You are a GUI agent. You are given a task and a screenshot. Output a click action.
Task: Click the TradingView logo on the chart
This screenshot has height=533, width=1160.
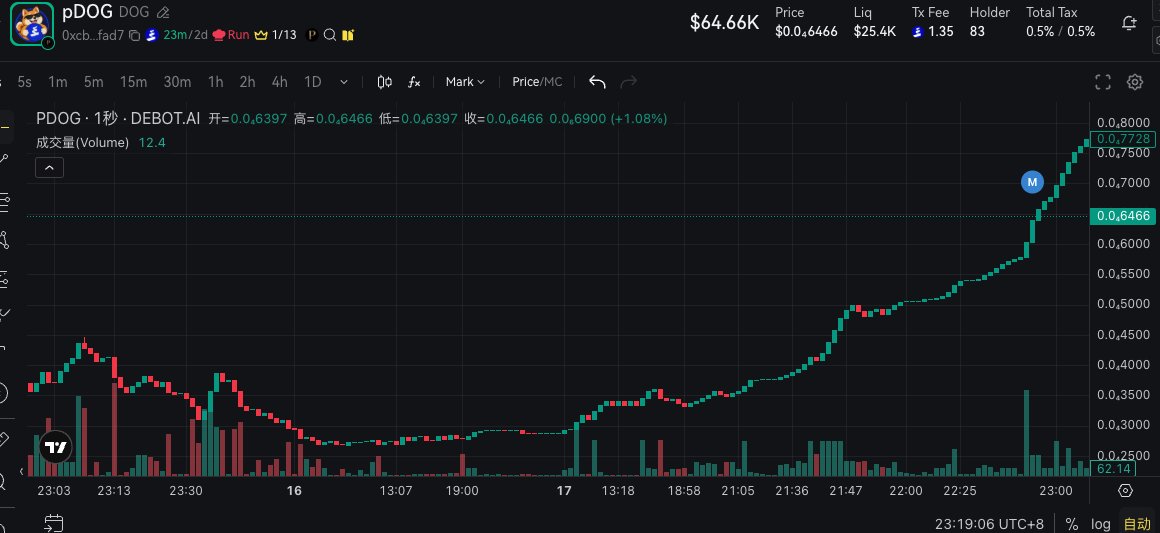point(55,447)
